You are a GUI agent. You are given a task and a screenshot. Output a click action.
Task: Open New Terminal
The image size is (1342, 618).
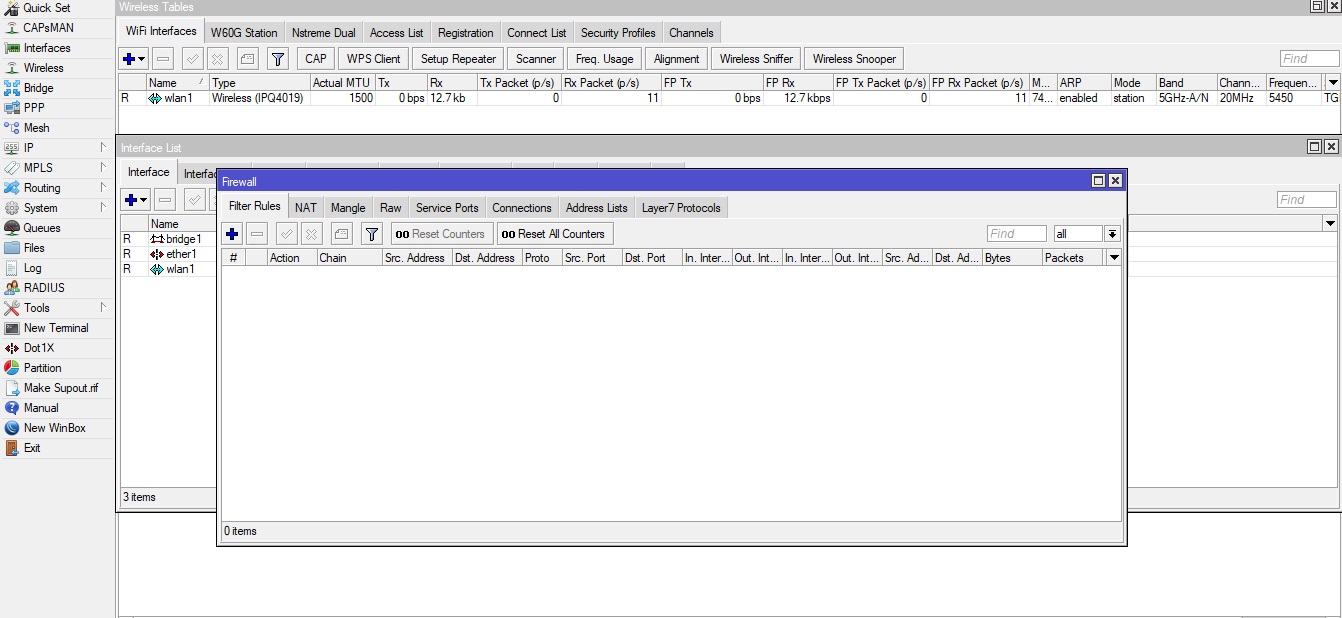56,328
